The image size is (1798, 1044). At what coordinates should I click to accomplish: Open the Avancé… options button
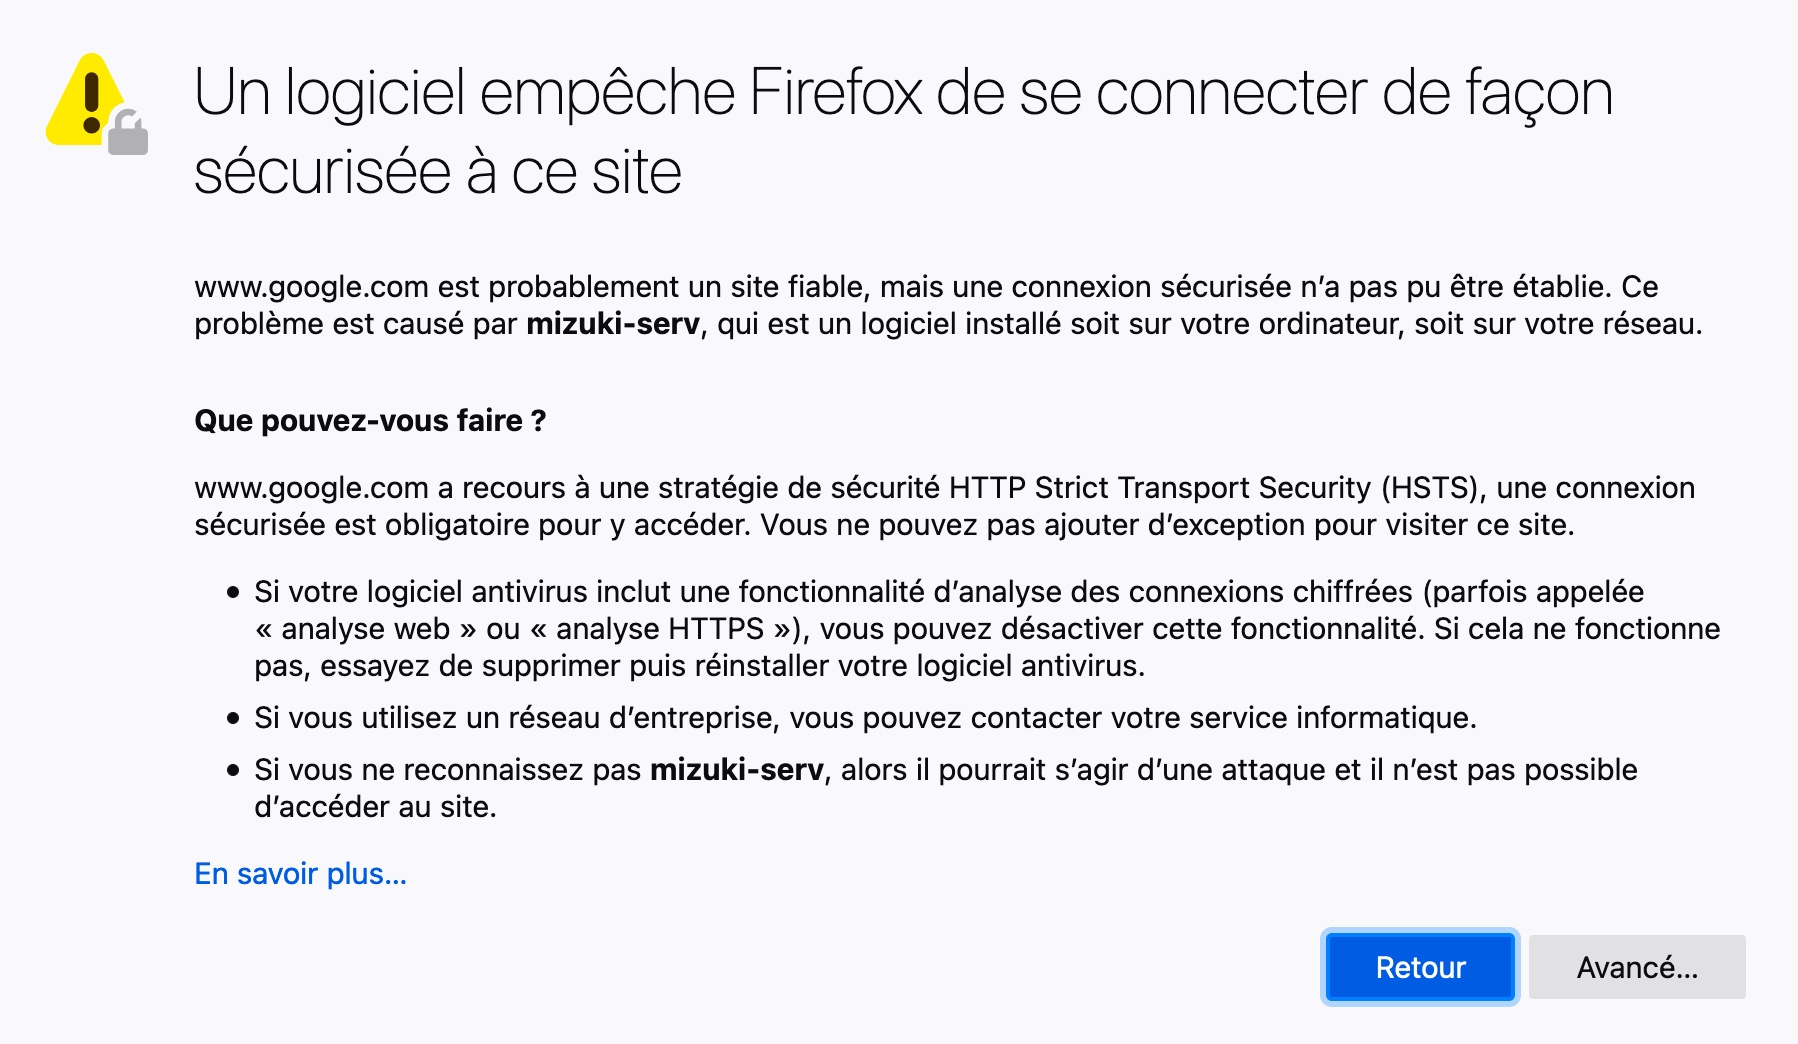(1637, 967)
